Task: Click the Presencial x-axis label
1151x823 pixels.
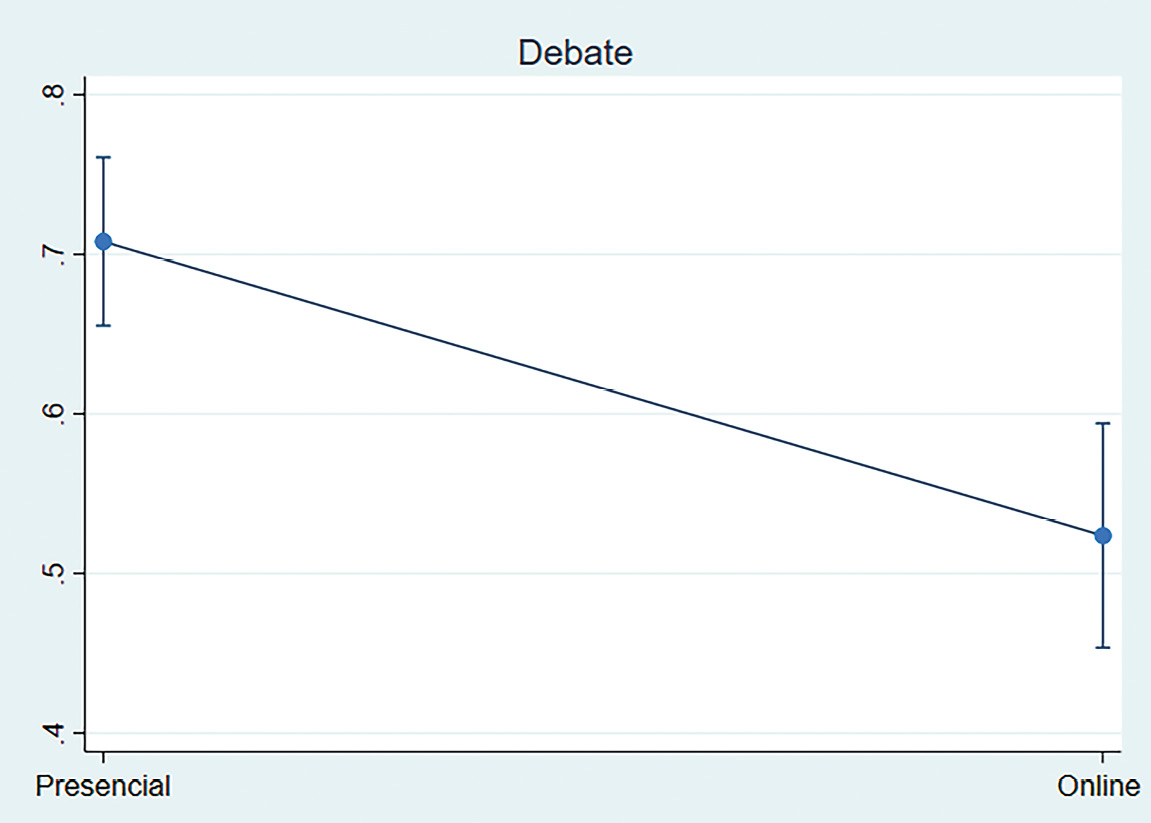Action: click(x=103, y=786)
